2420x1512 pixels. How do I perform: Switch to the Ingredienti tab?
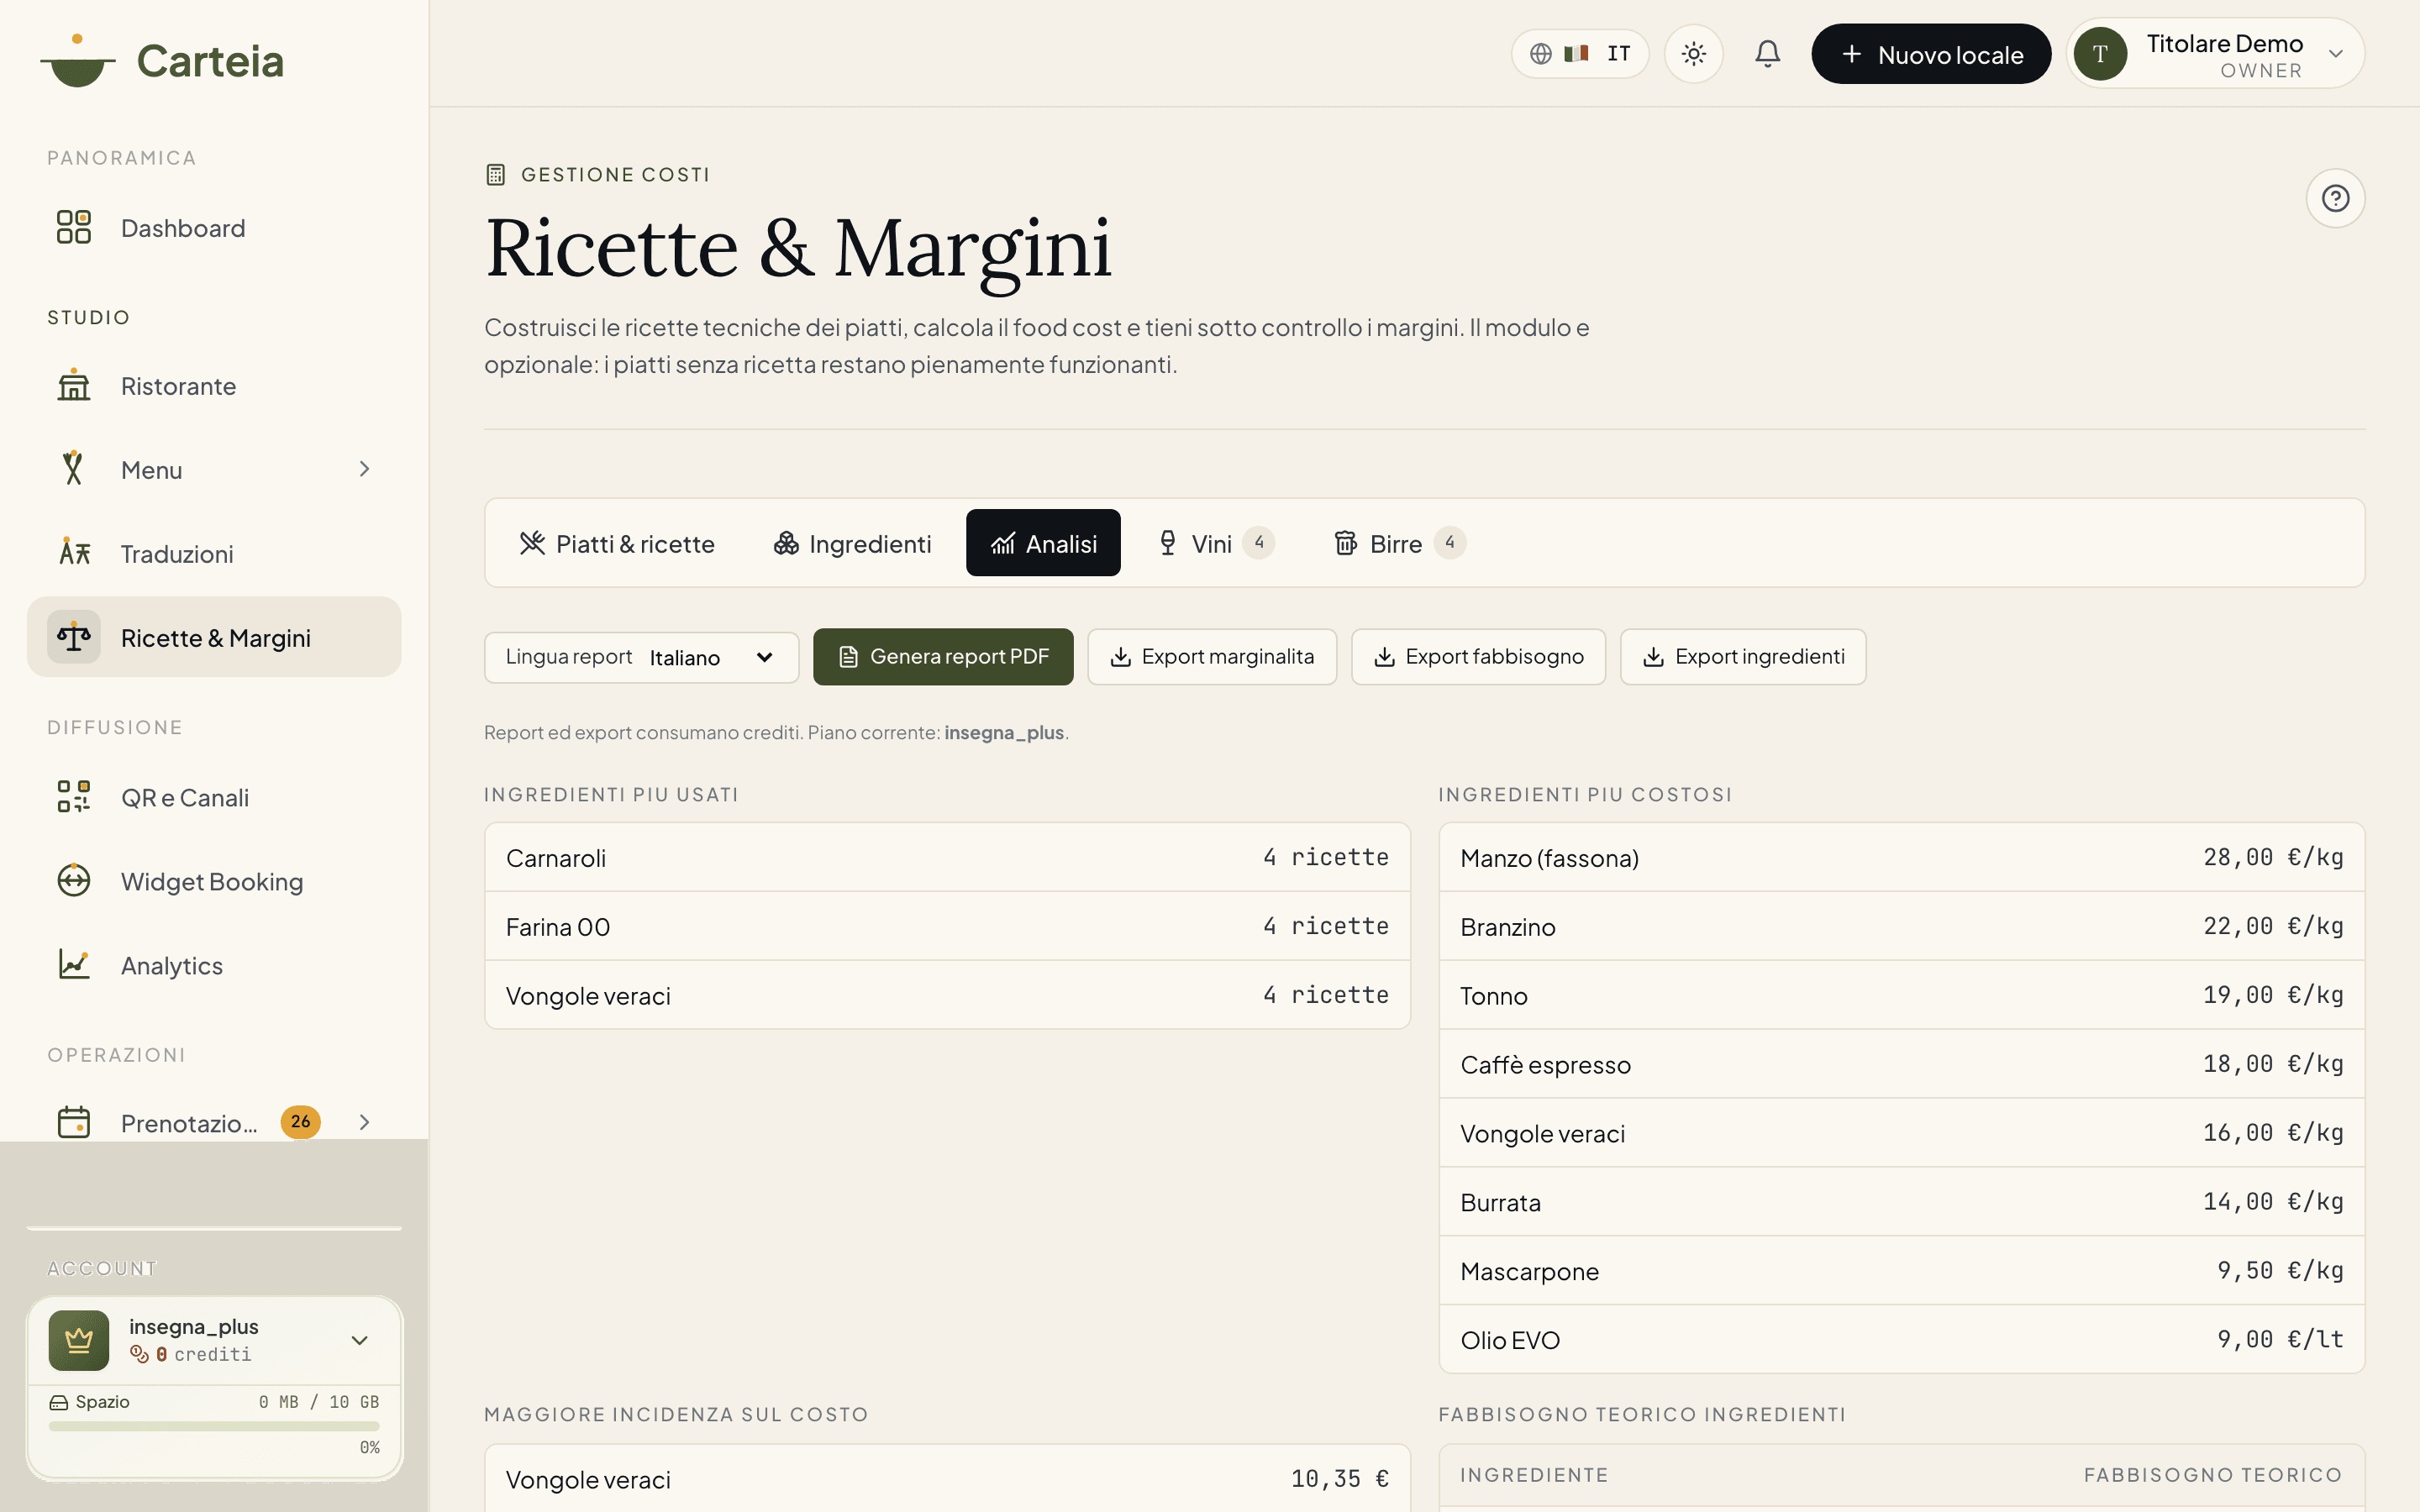tap(852, 543)
